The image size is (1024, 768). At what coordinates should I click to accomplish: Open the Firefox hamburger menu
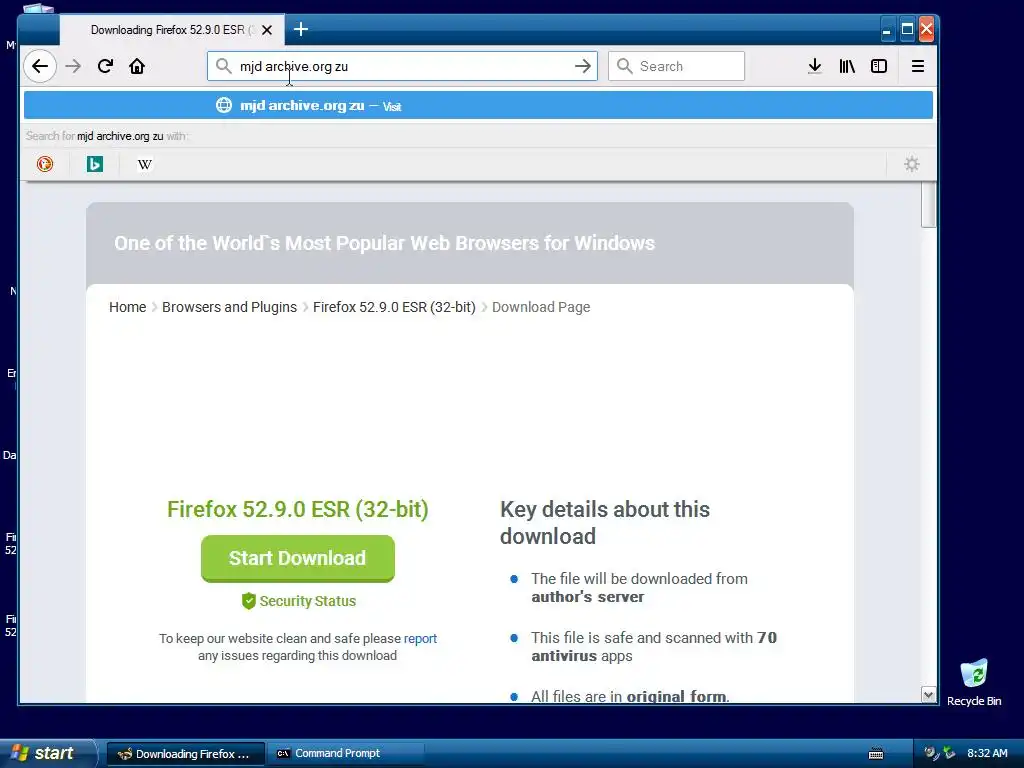tap(918, 66)
